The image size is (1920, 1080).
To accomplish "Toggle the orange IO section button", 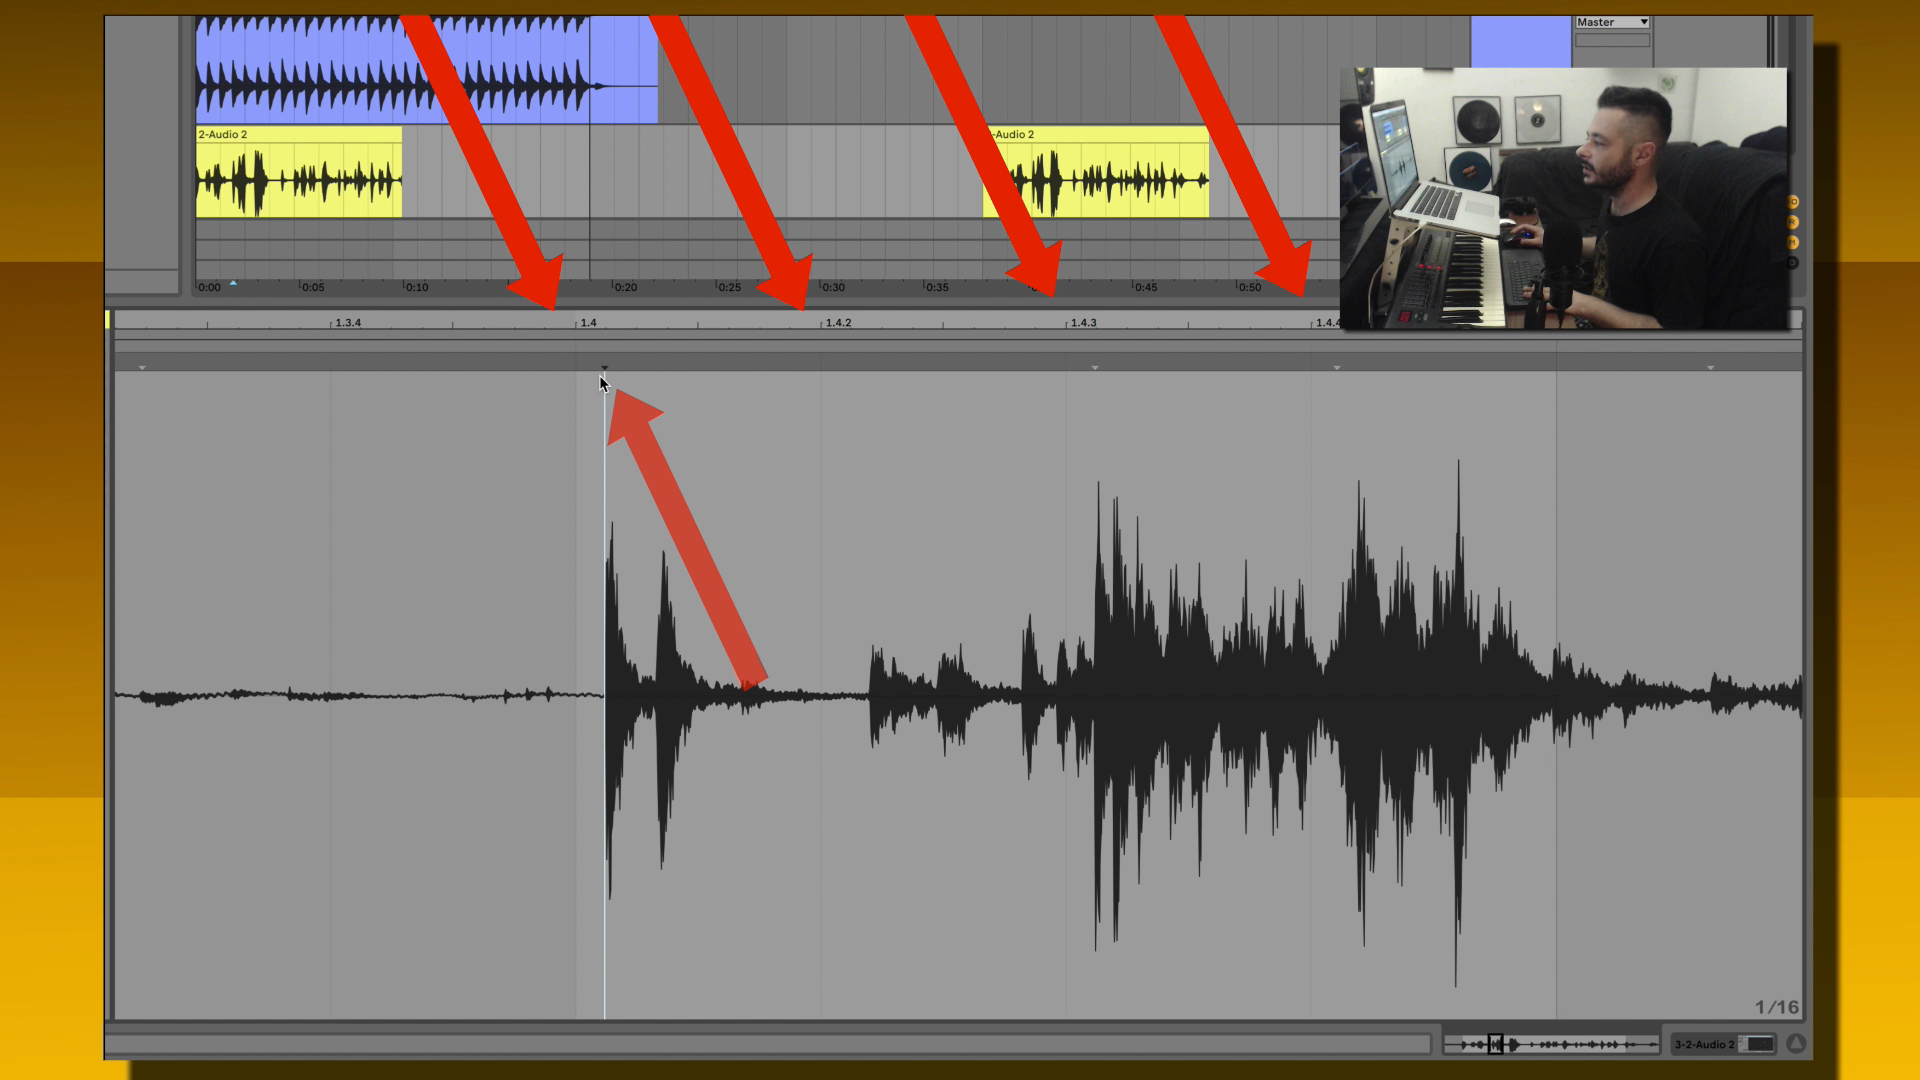I will [1793, 202].
